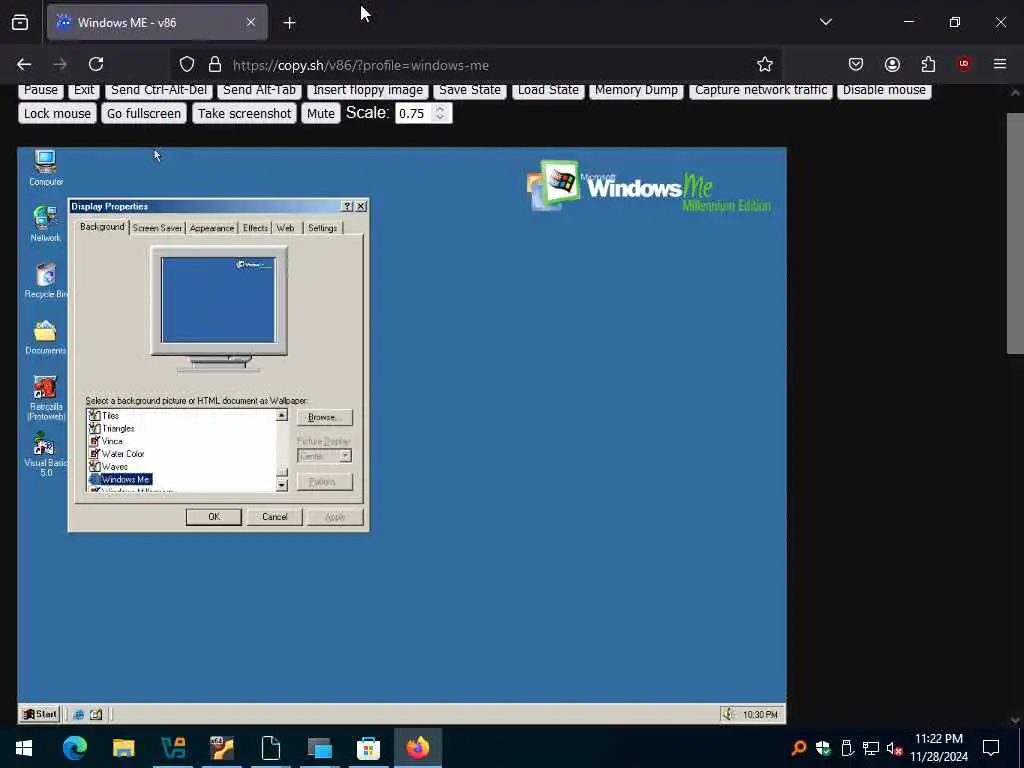
Task: Select Waves wallpaper in the list
Action: tap(114, 467)
